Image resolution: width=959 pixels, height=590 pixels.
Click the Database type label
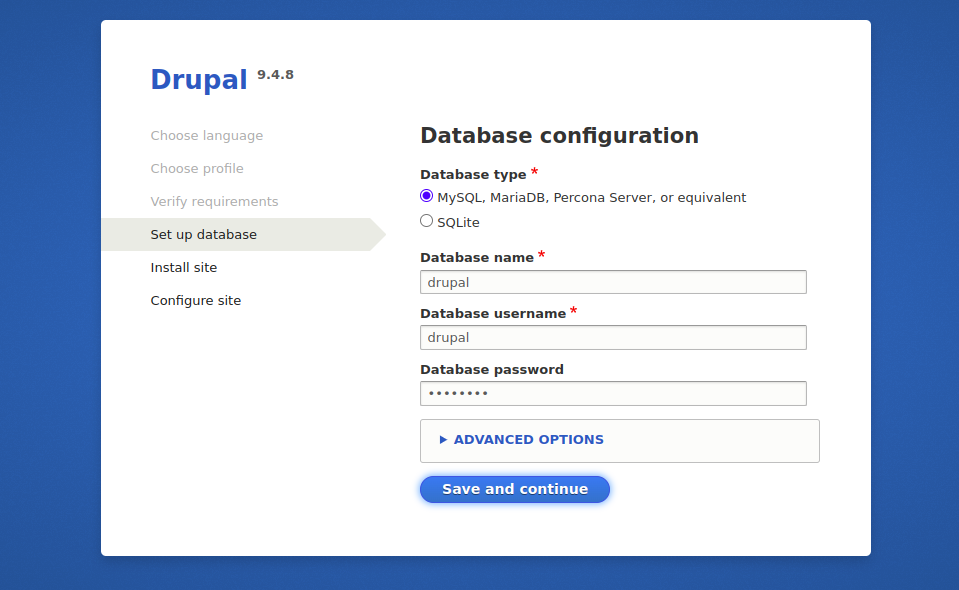[473, 175]
